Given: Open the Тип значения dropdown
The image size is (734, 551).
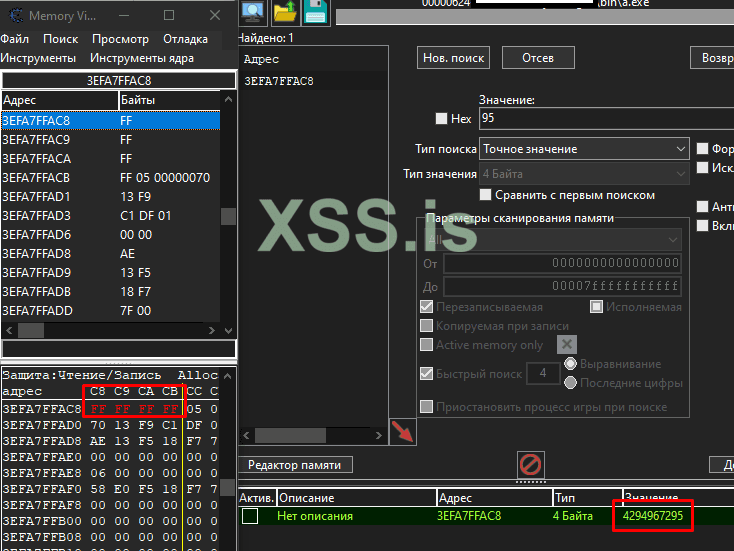Looking at the screenshot, I should [x=584, y=174].
